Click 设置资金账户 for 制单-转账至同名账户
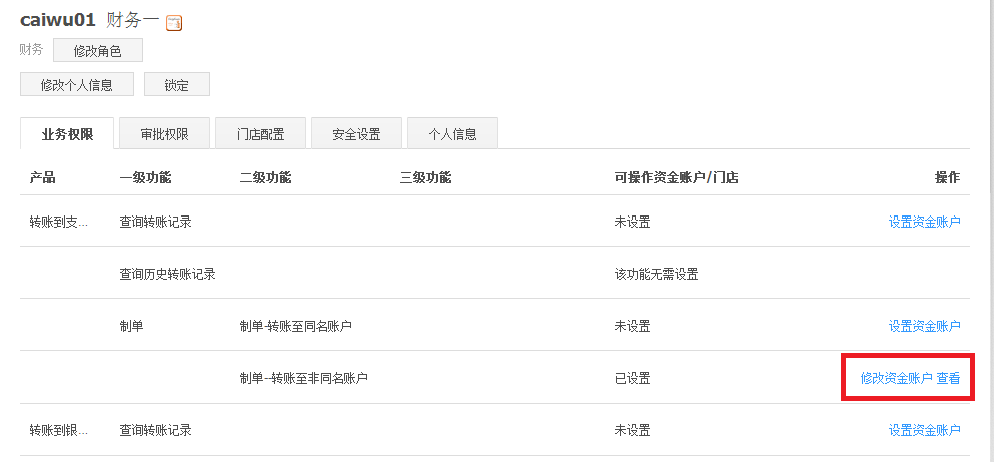 (x=924, y=326)
